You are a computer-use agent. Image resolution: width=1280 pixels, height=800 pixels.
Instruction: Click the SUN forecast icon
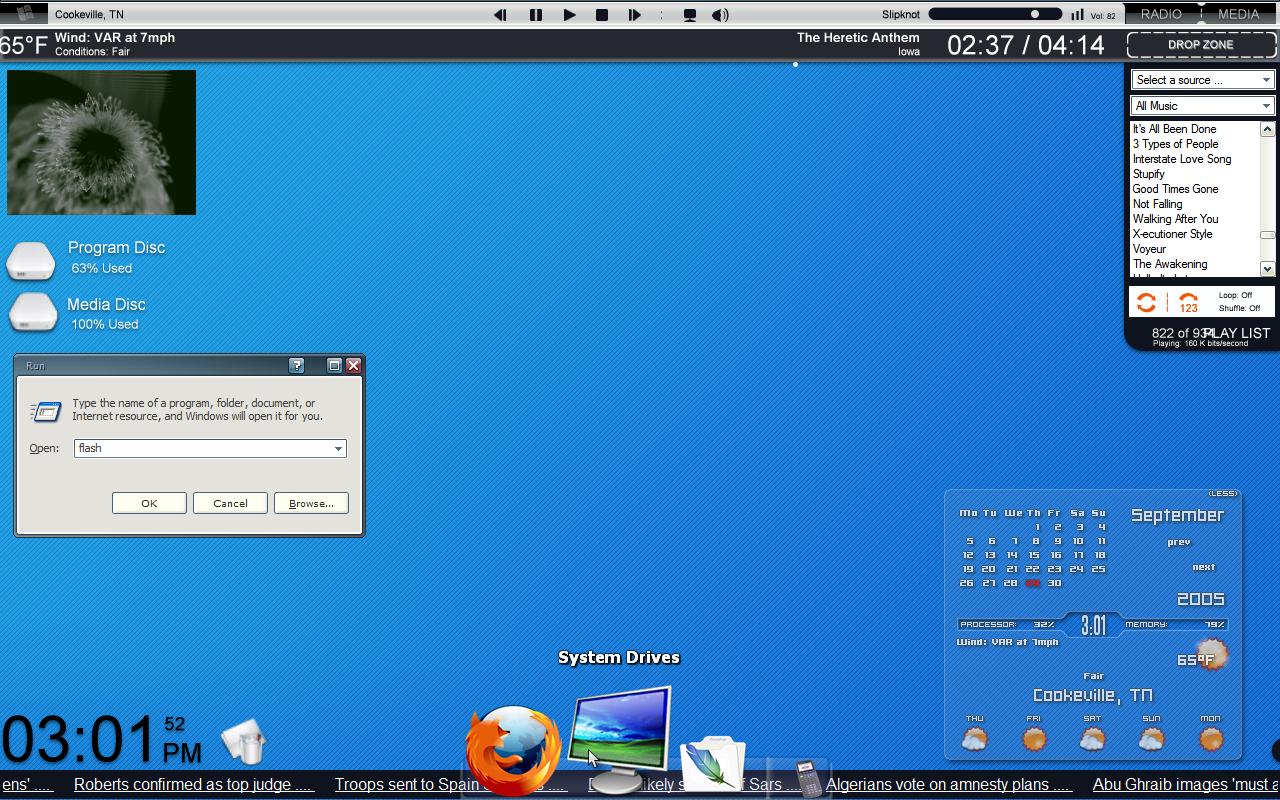pyautogui.click(x=1151, y=740)
